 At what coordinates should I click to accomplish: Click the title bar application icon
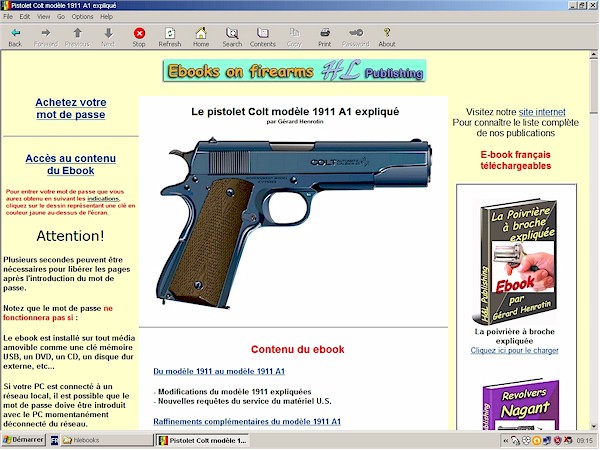[5, 5]
